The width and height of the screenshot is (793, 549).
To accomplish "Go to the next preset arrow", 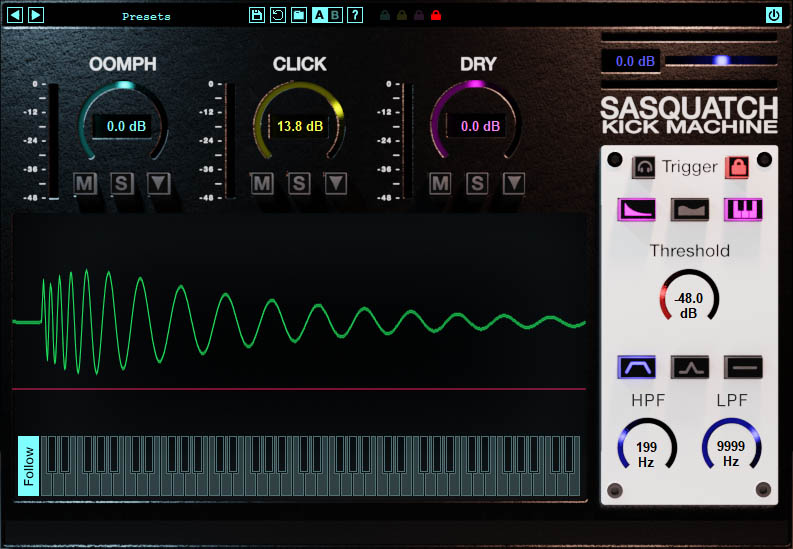I will coord(36,15).
